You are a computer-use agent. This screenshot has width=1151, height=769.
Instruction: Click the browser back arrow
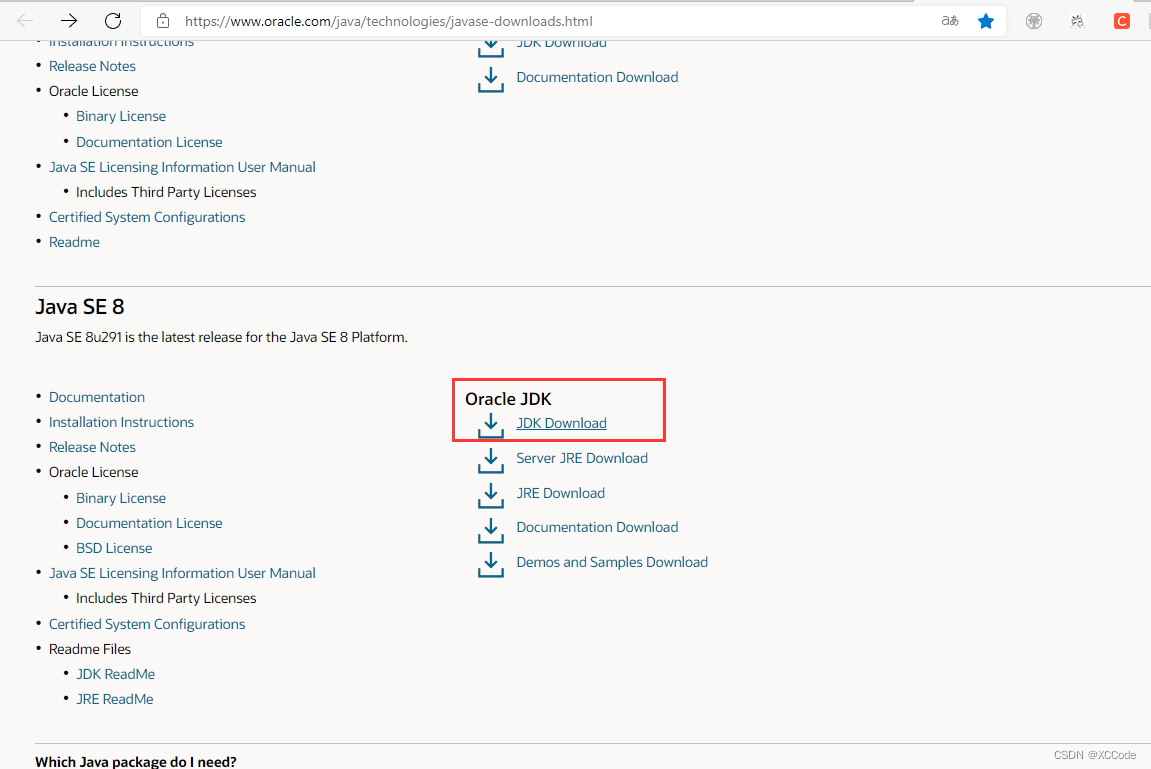(25, 21)
